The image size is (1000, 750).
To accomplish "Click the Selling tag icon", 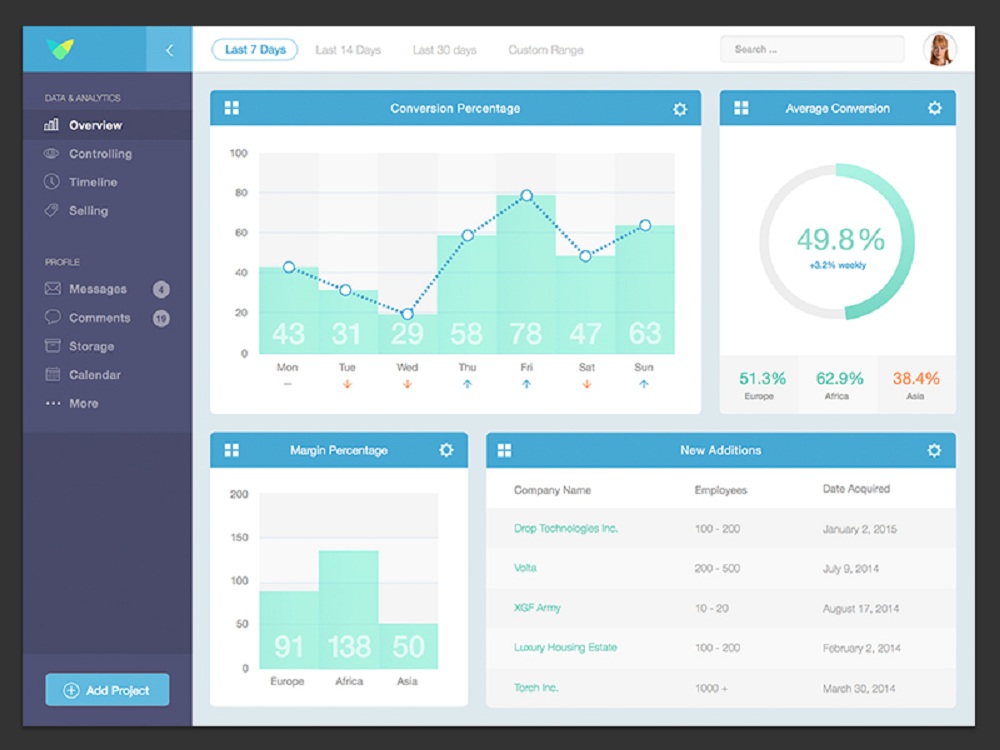I will 49,210.
